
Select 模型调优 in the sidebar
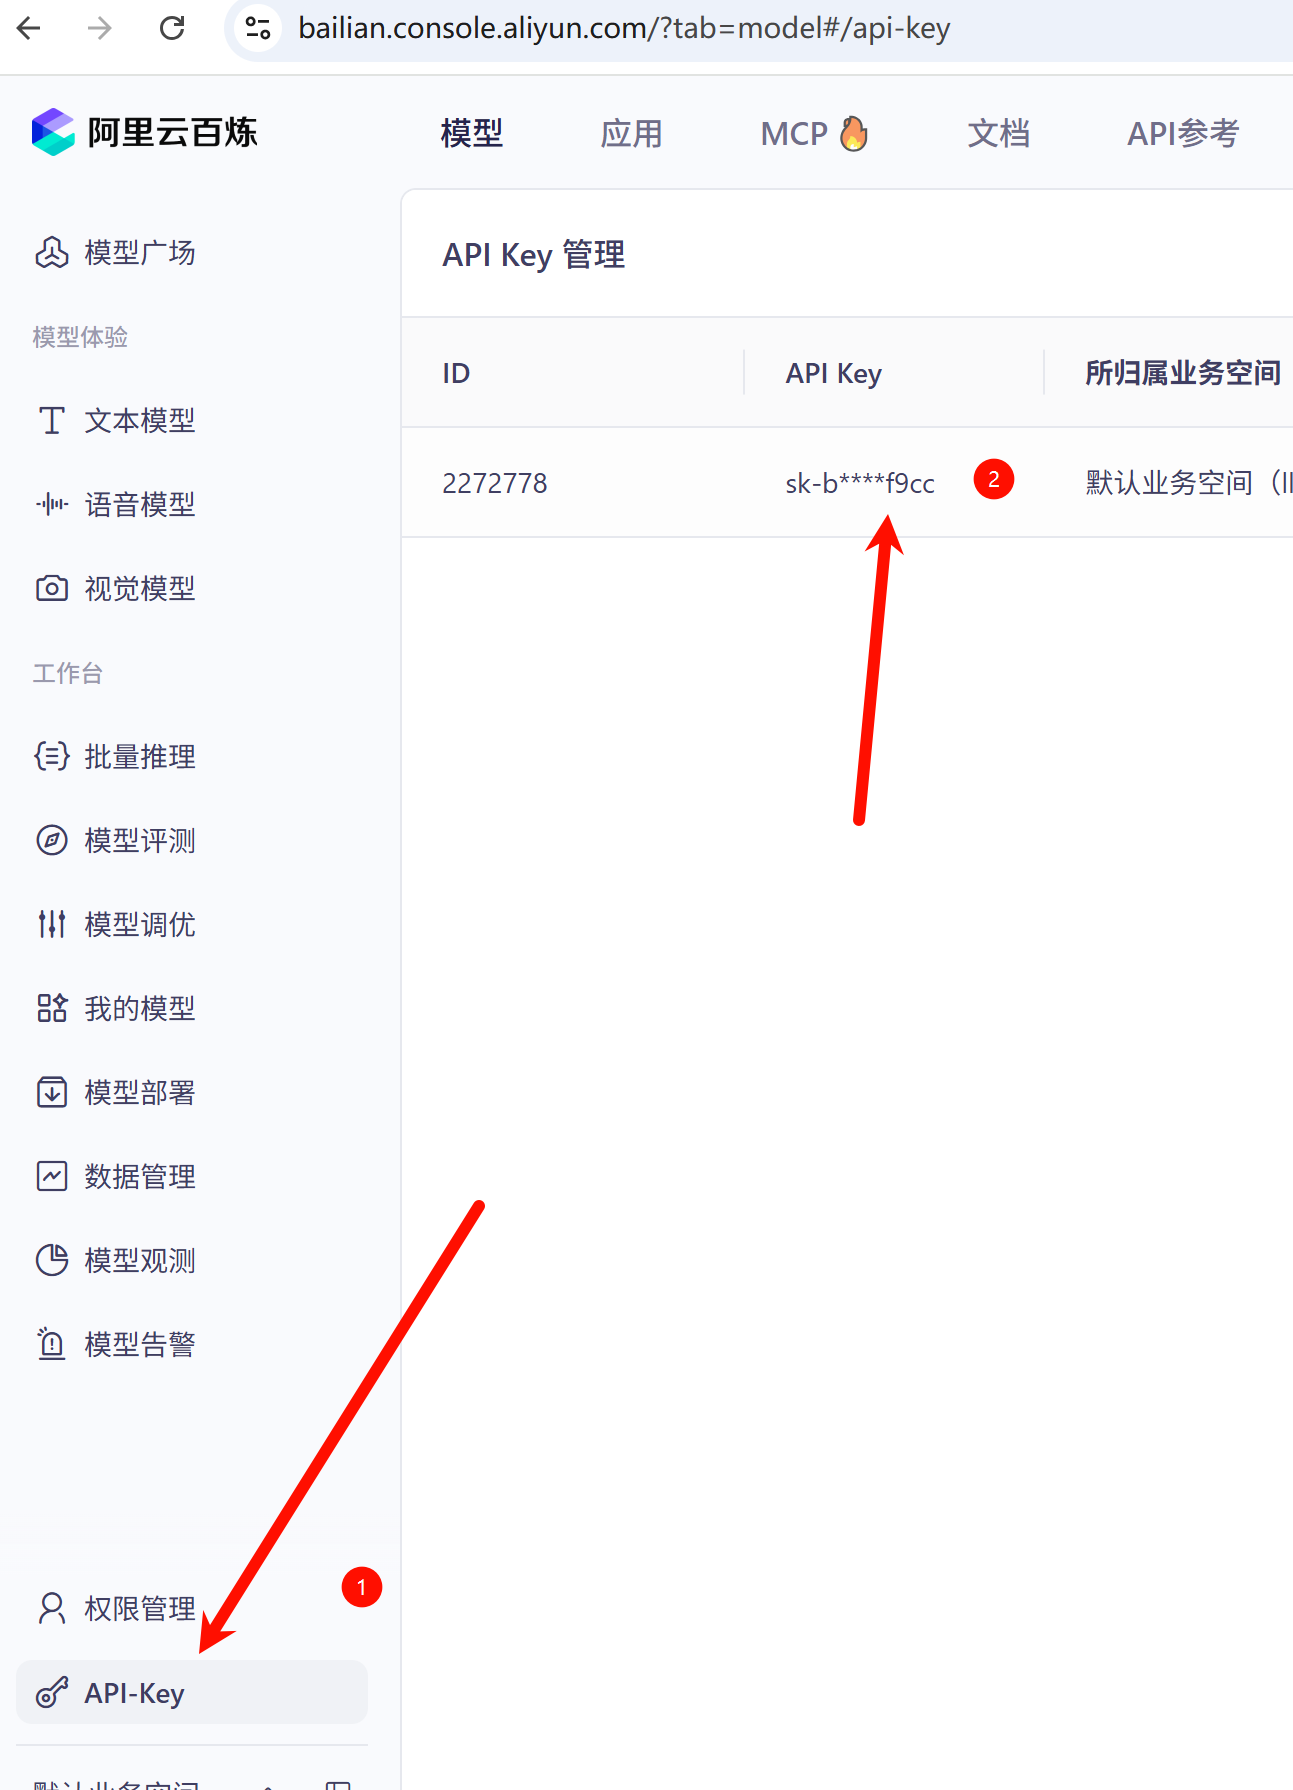pyautogui.click(x=115, y=925)
